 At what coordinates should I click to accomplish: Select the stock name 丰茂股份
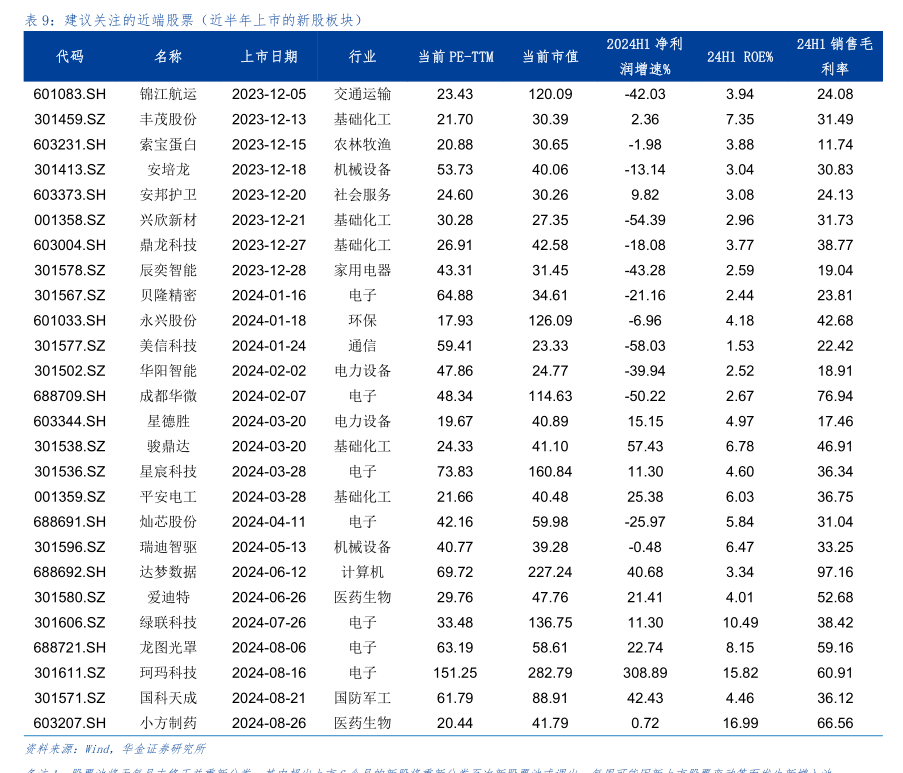pos(168,119)
